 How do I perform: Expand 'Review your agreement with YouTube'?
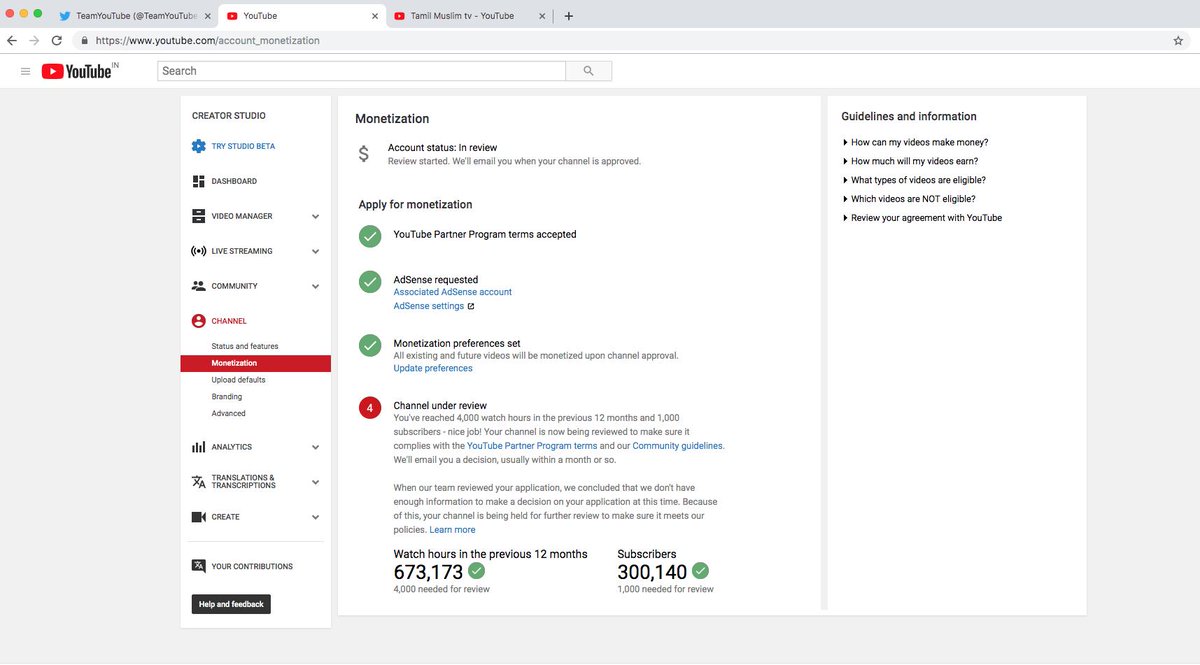(x=923, y=218)
